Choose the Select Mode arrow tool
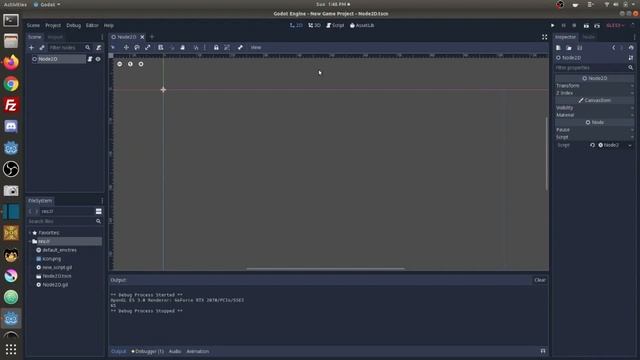Viewport: 640px width, 360px height. 113,48
